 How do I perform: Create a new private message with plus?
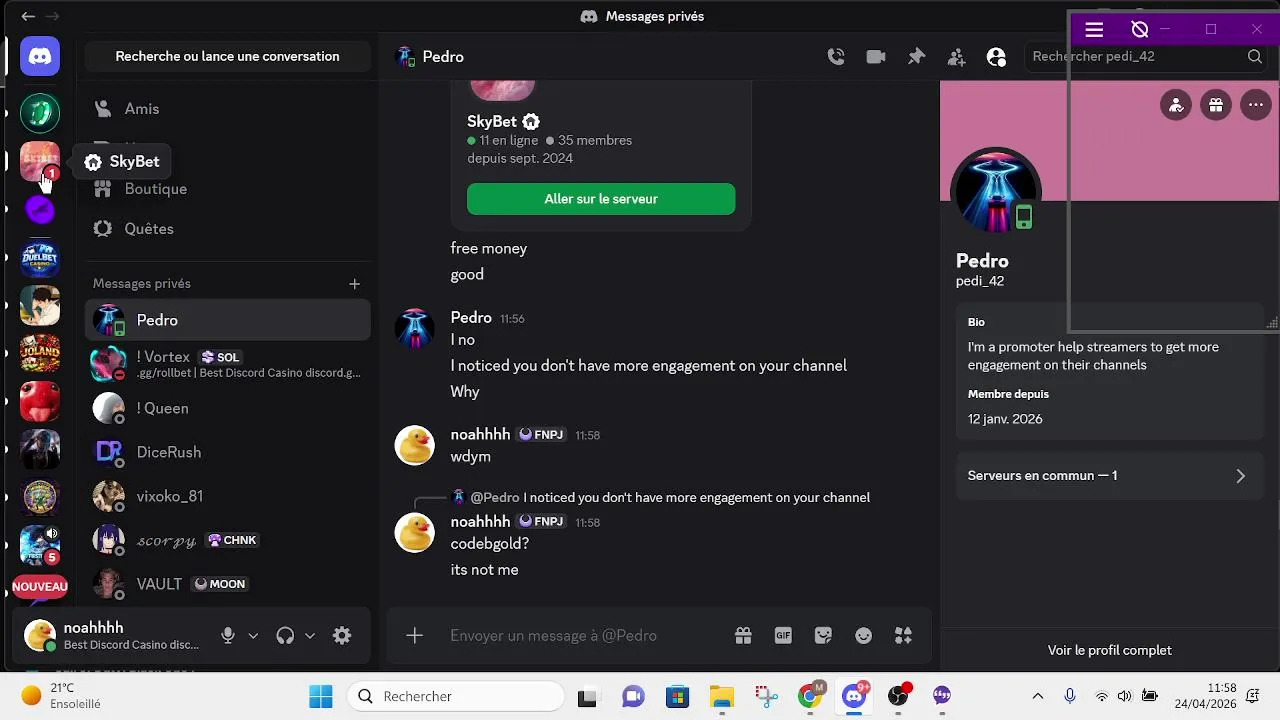(x=354, y=284)
